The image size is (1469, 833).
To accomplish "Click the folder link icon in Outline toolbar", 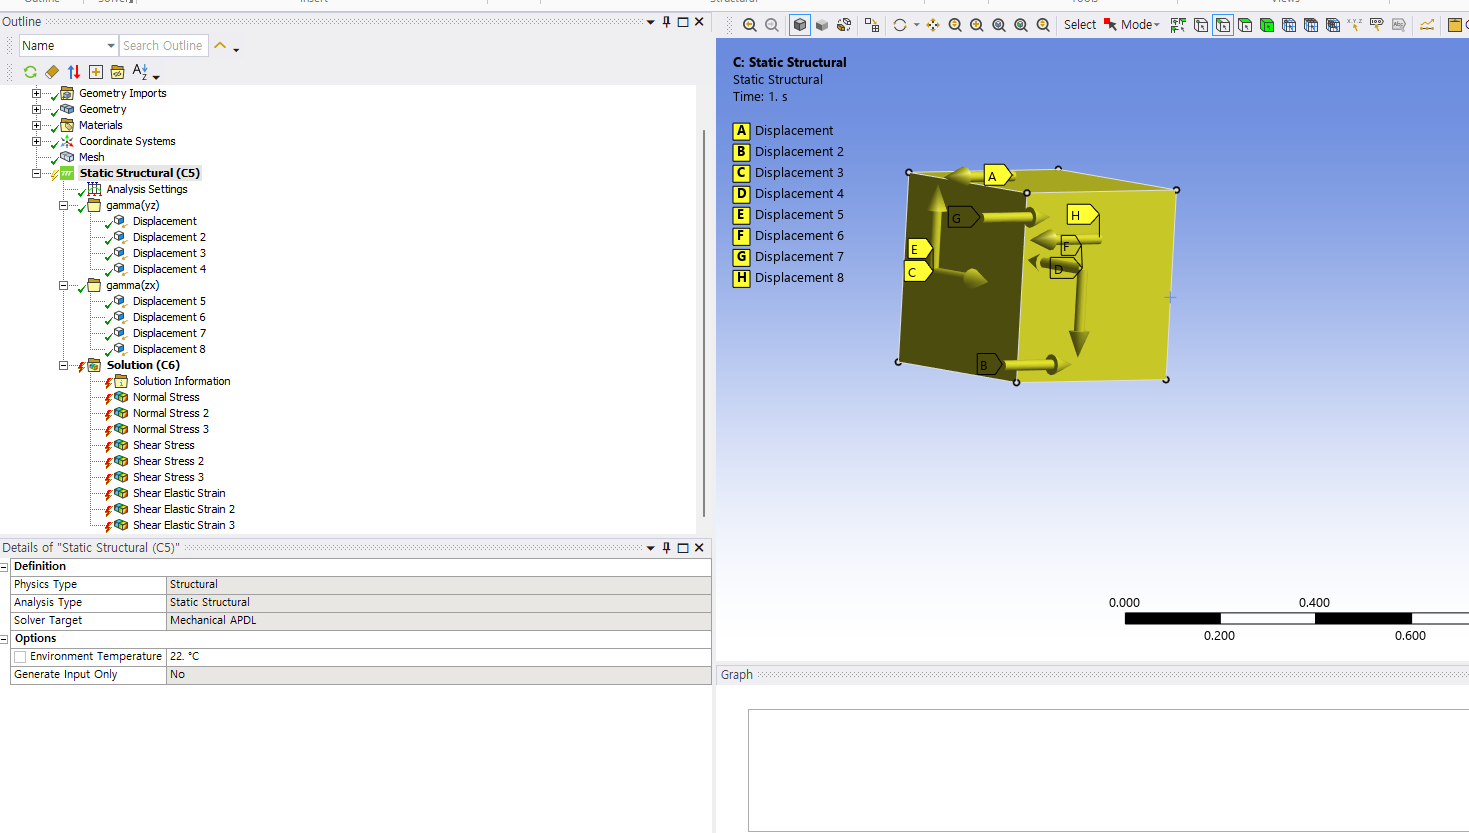I will 118,72.
